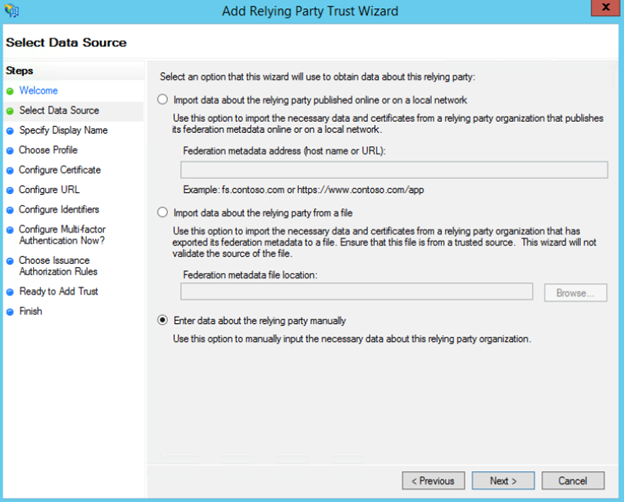The height and width of the screenshot is (502, 624).
Task: Click the Federation metadata file location field
Action: [x=356, y=292]
